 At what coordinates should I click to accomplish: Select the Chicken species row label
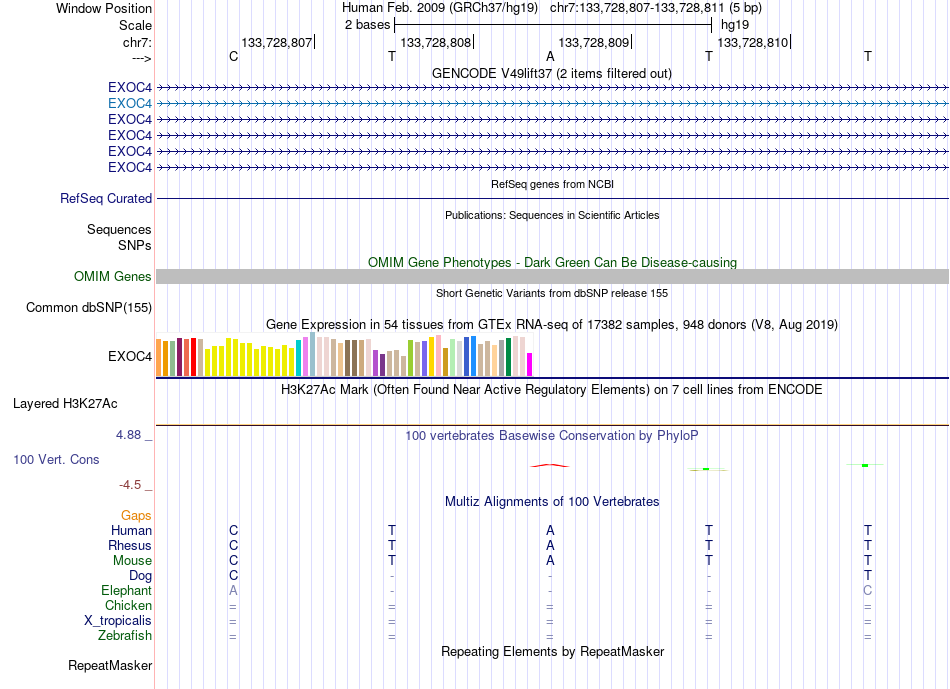pos(128,606)
